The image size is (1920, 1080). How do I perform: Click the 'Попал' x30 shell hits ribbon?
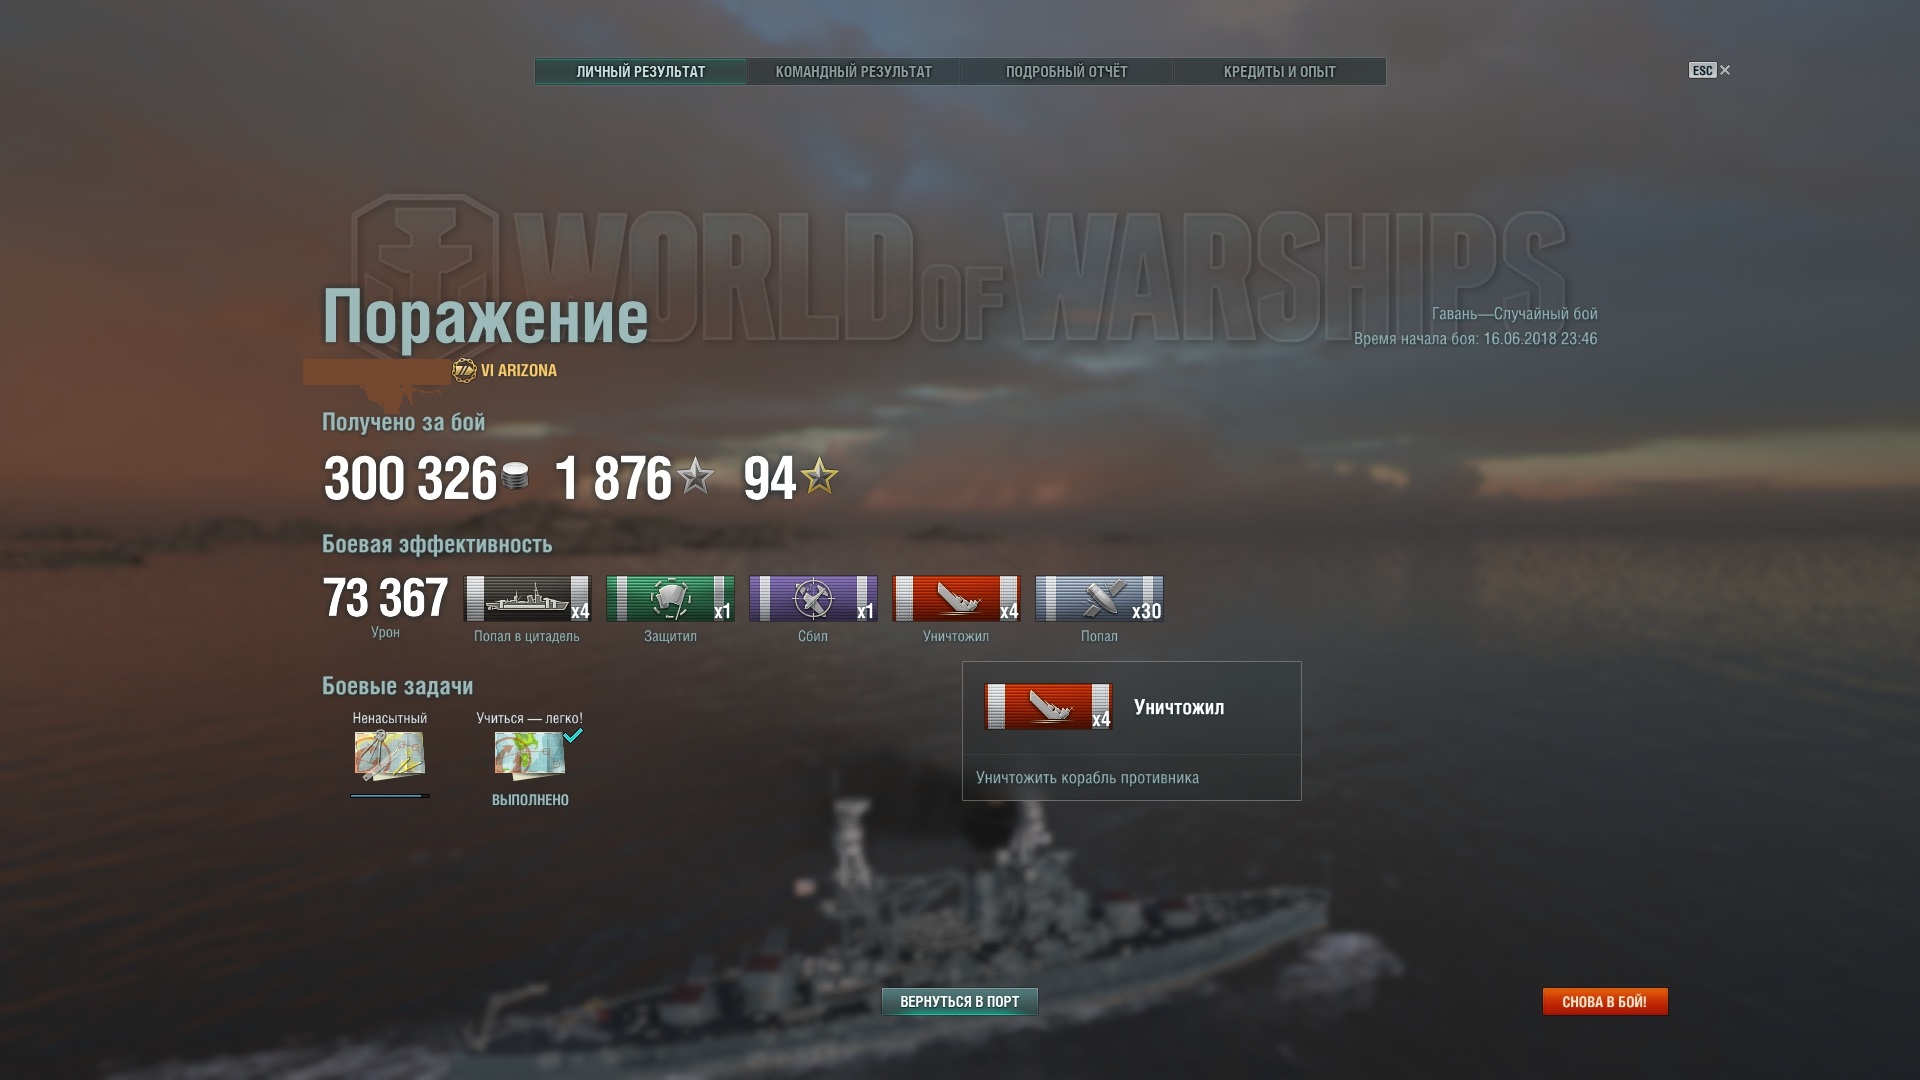coord(1099,598)
